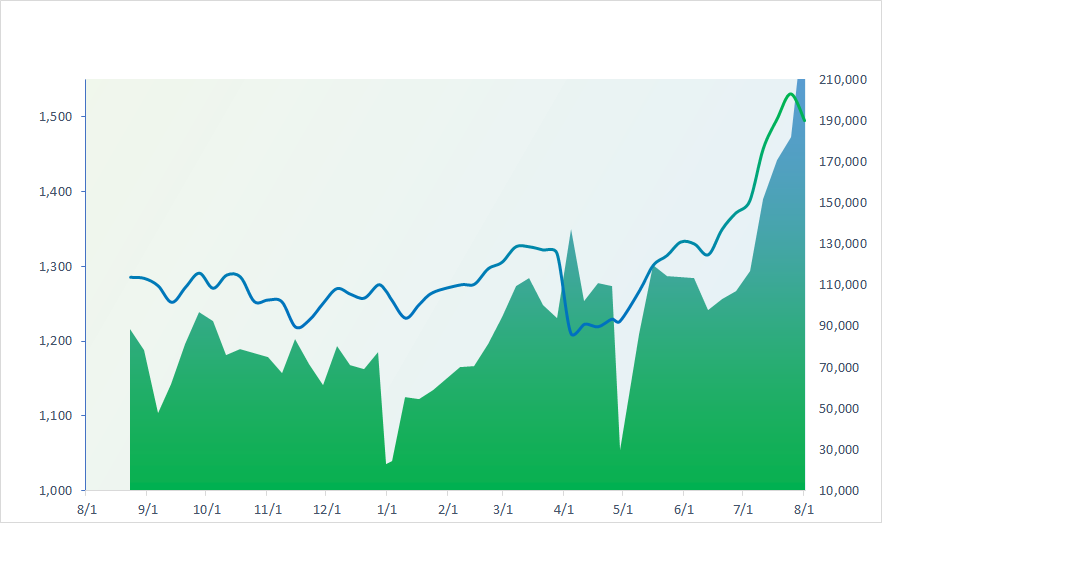This screenshot has width=1092, height=578.
Task: Click the 1/1 date label
Action: (x=387, y=509)
